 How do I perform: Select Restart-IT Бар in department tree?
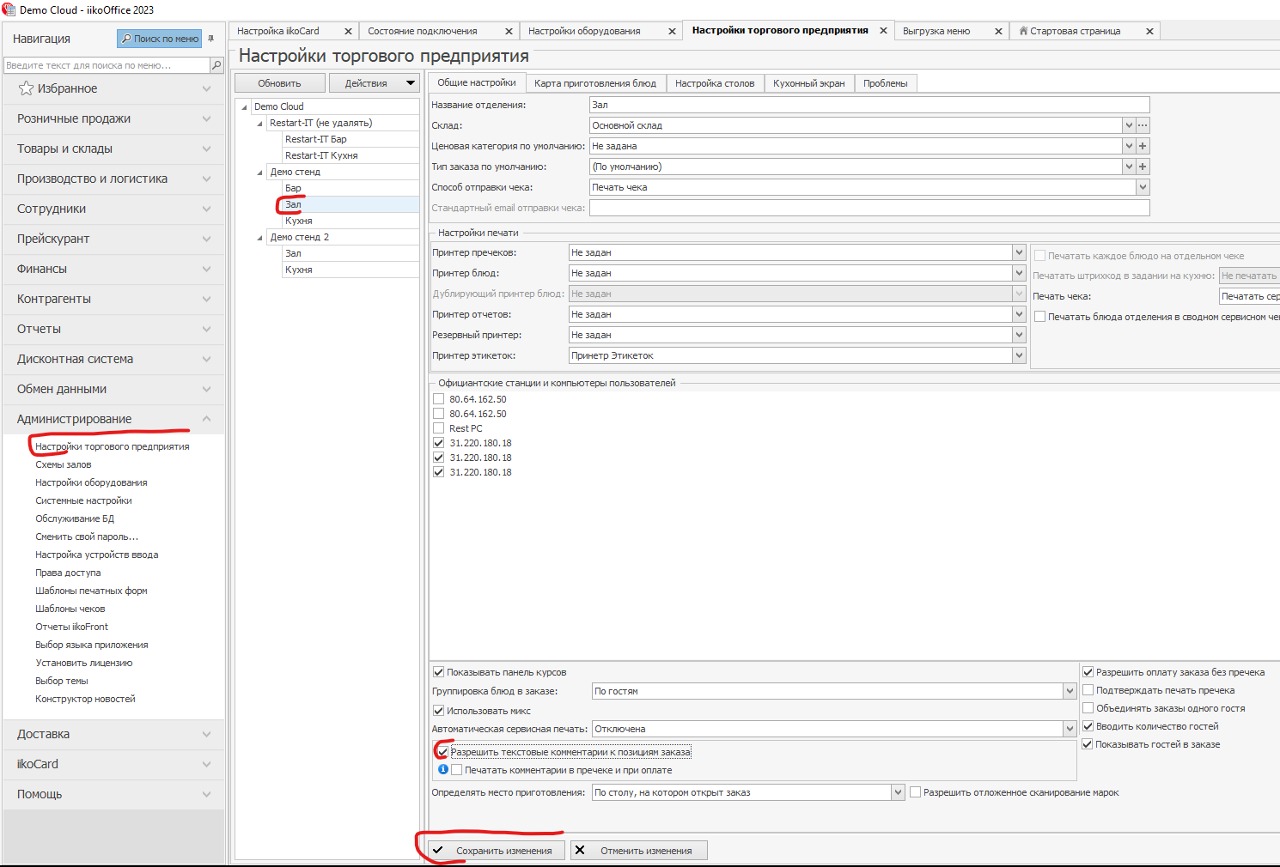315,140
